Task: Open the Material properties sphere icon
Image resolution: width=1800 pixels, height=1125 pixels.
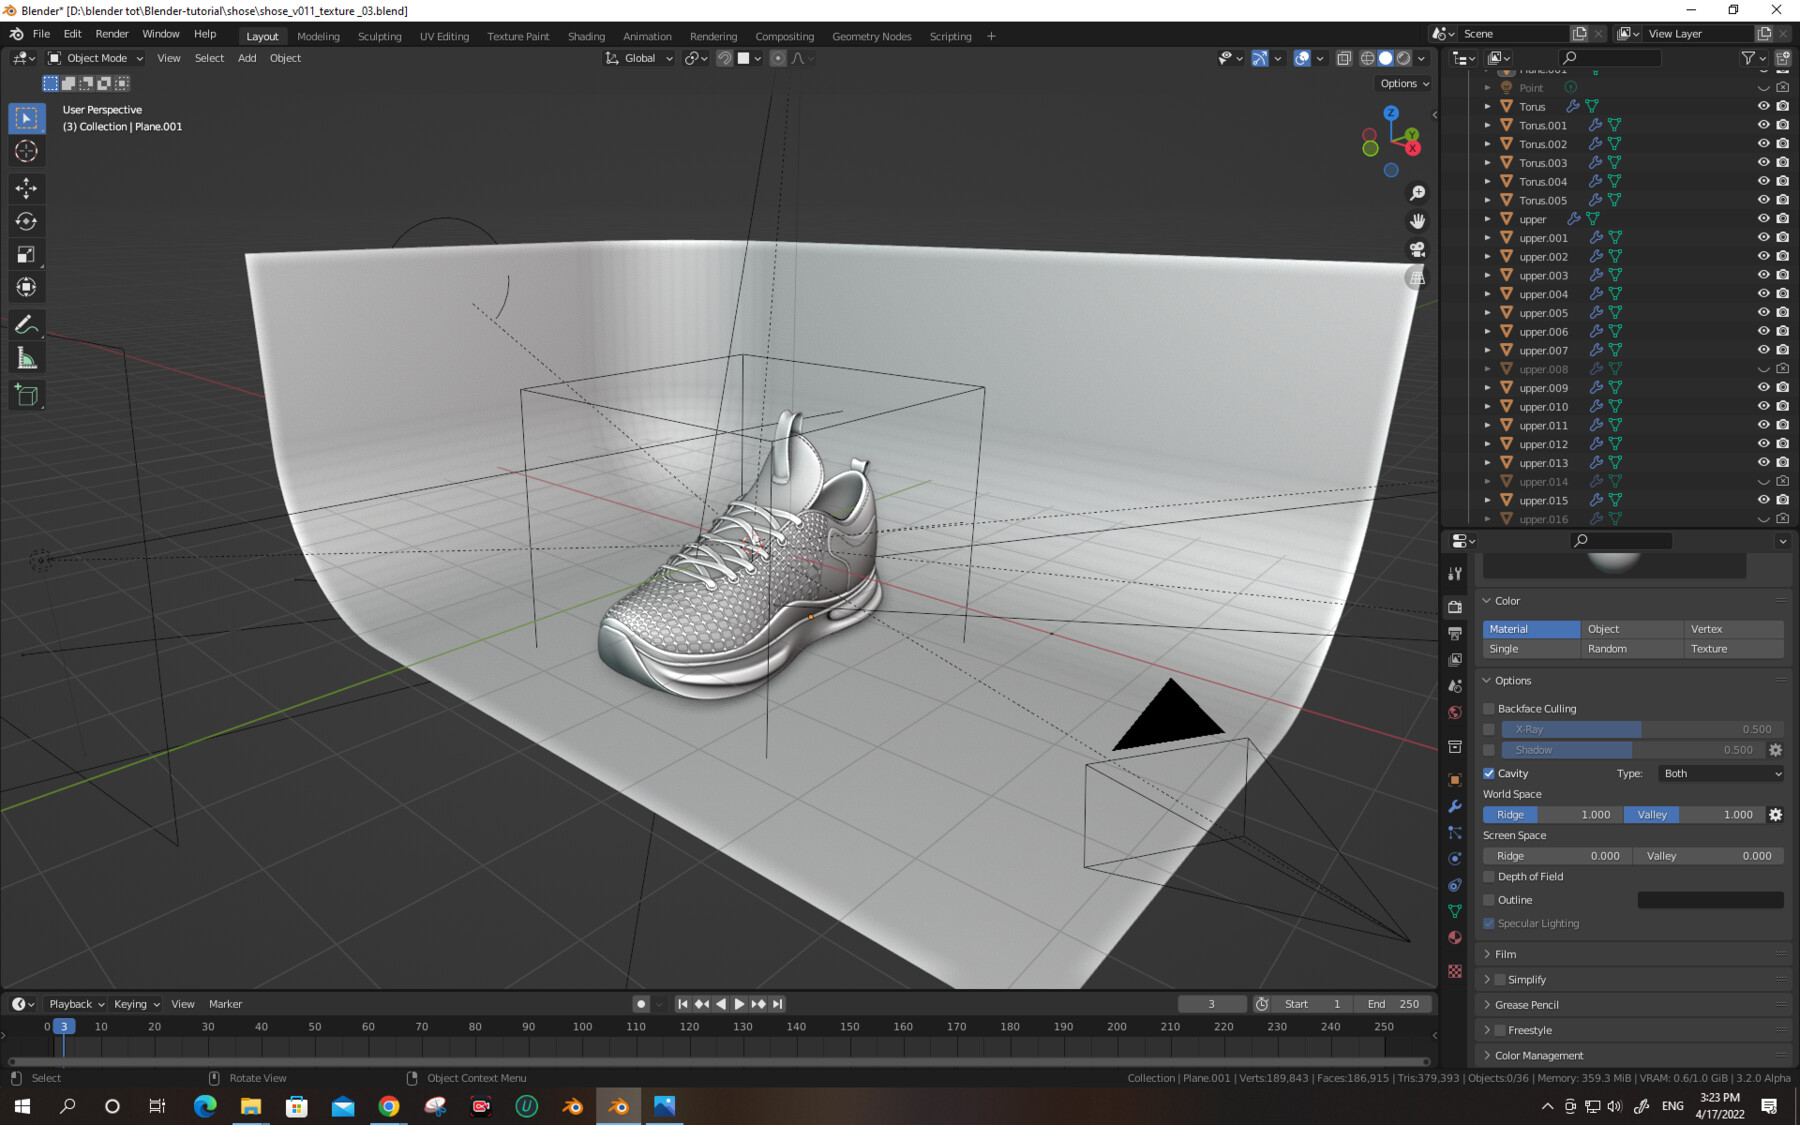Action: point(1455,937)
